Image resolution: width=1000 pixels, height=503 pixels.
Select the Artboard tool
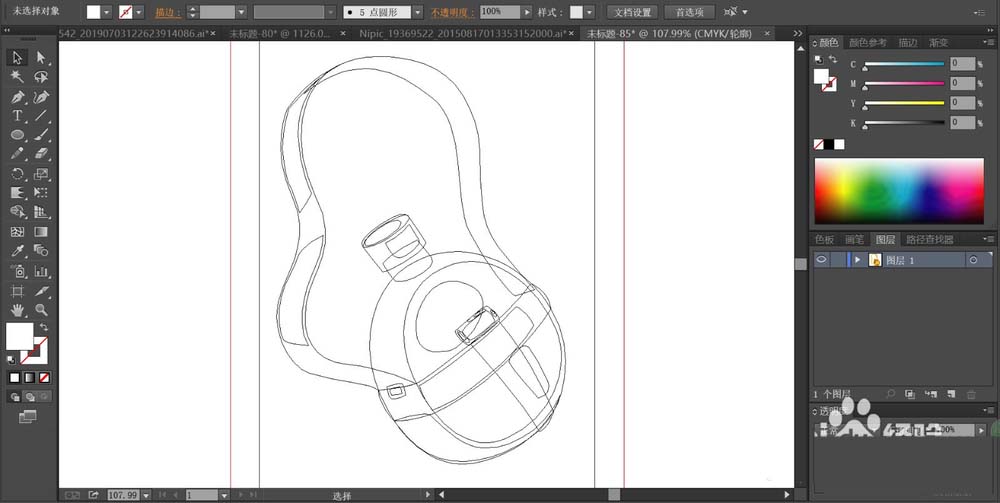(17, 291)
